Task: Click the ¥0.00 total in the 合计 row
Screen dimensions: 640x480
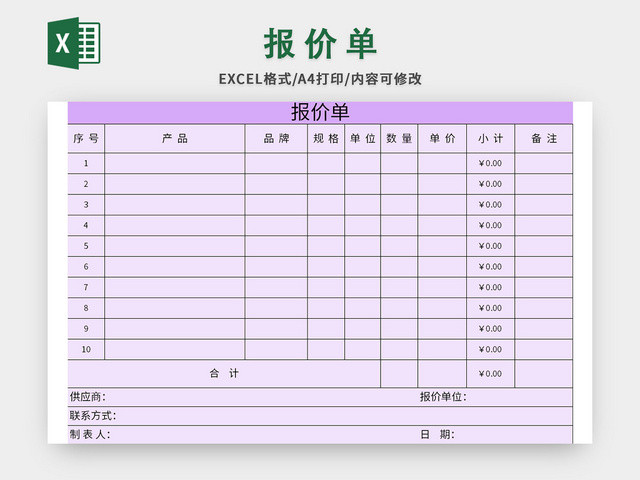Action: tap(491, 374)
